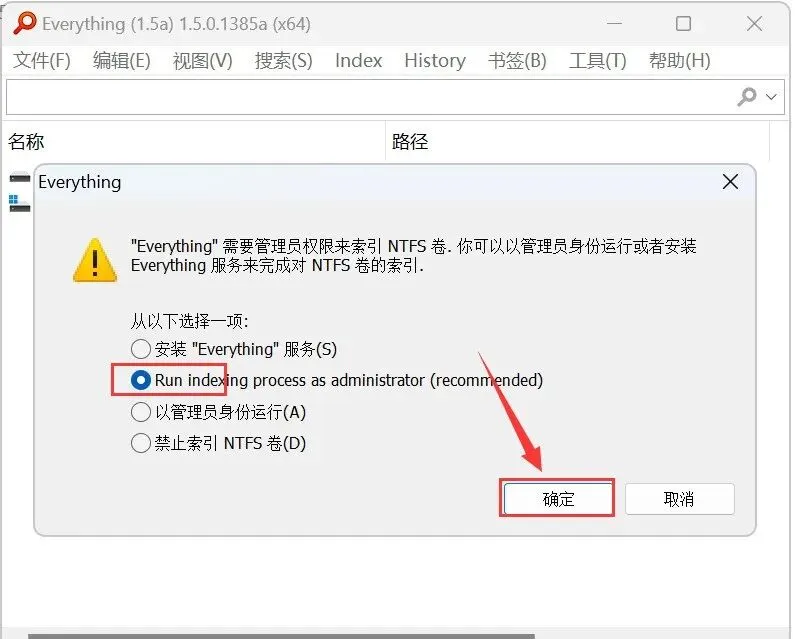The height and width of the screenshot is (639, 795).
Task: Select the disable NTFS volume indexing (D) radio
Action: point(140,443)
